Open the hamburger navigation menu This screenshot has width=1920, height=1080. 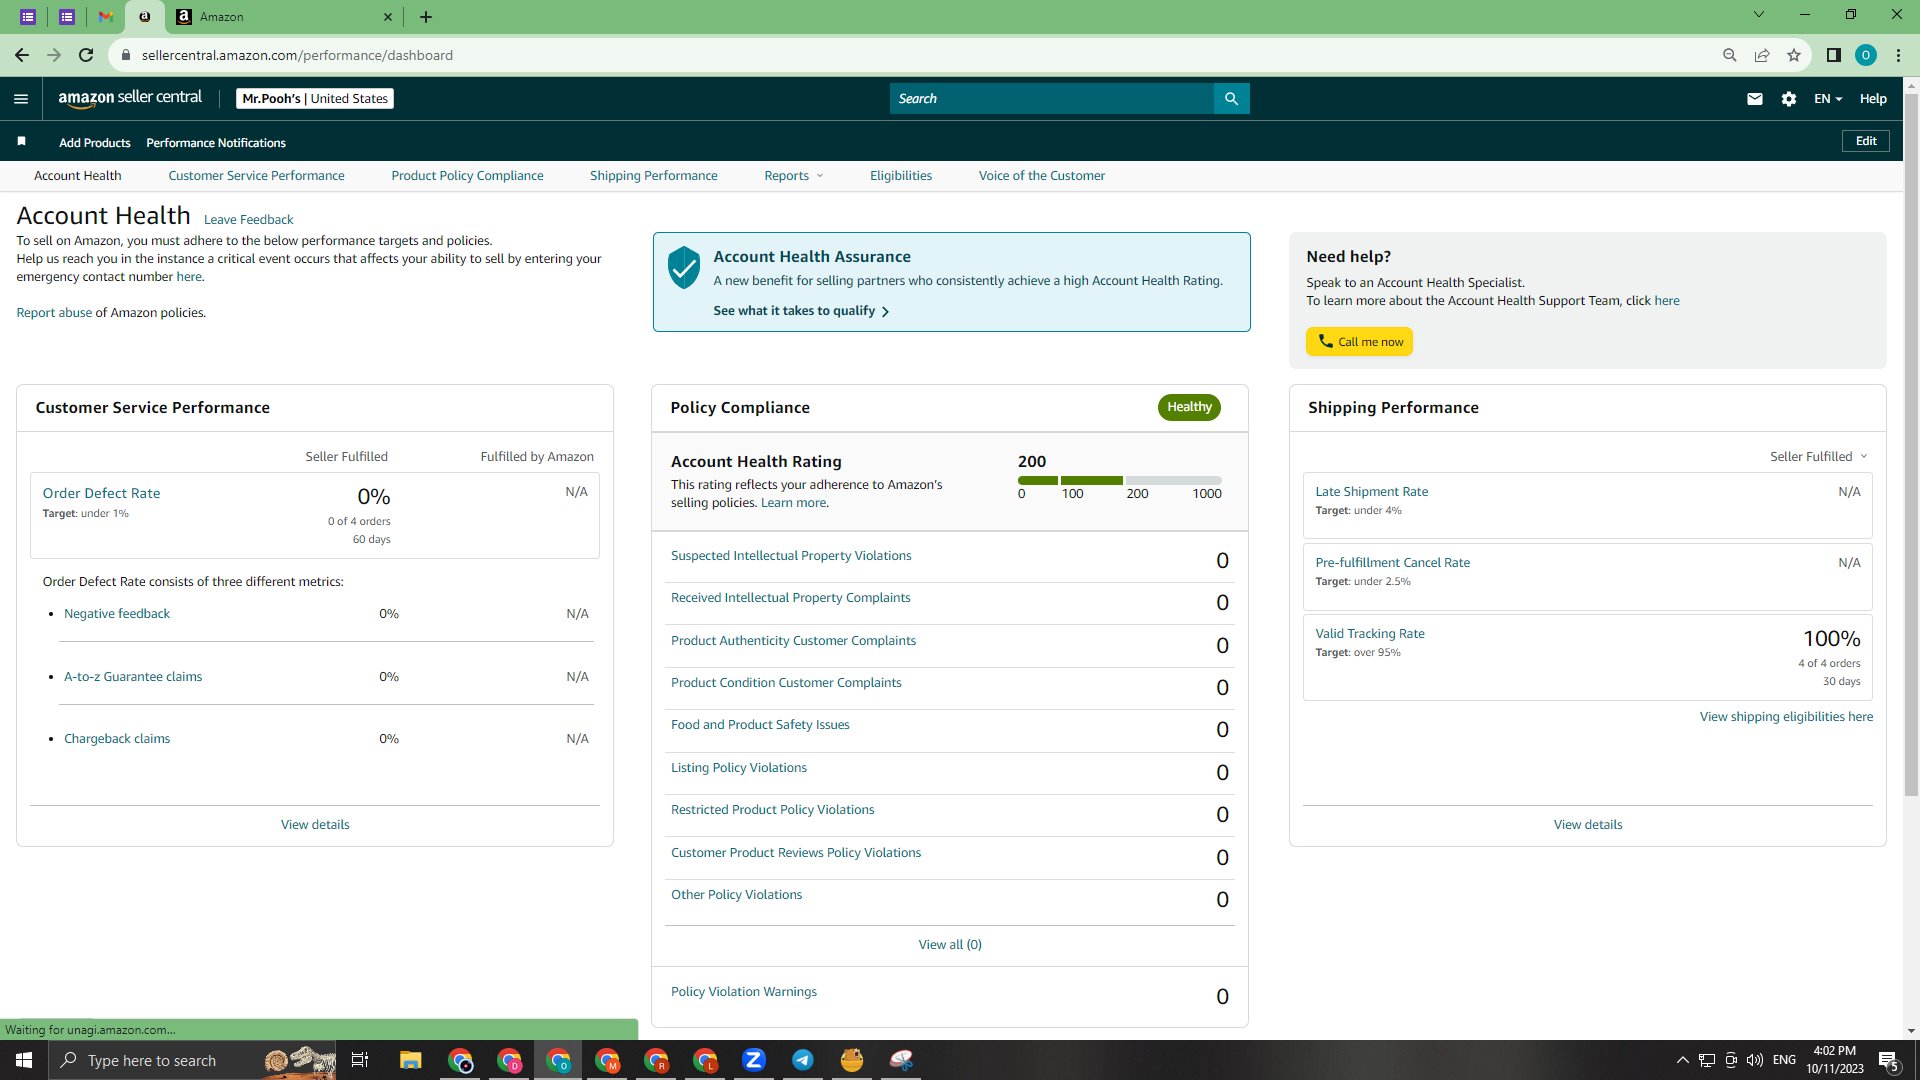click(x=21, y=98)
